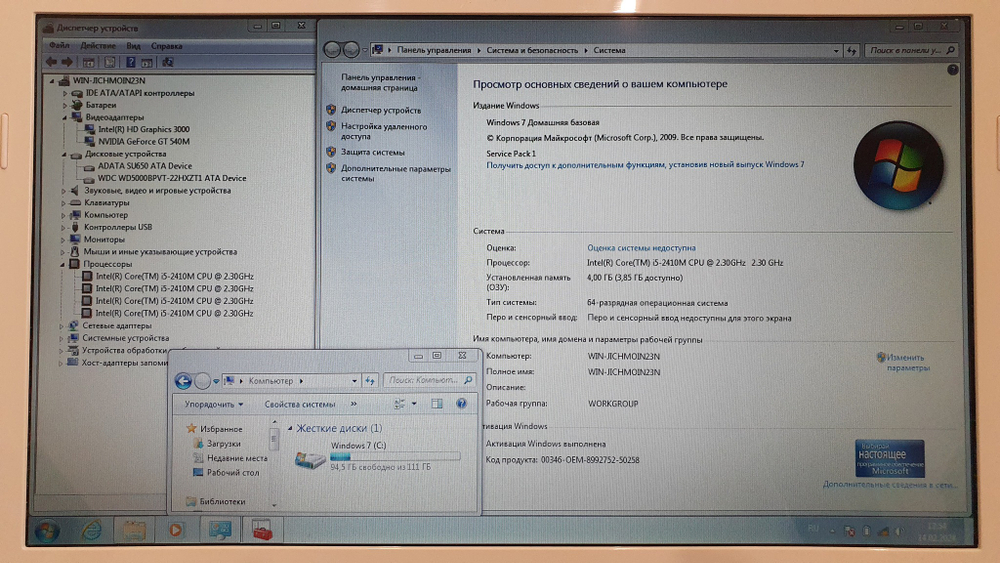Click Microsoft genuine software badge

(890, 458)
